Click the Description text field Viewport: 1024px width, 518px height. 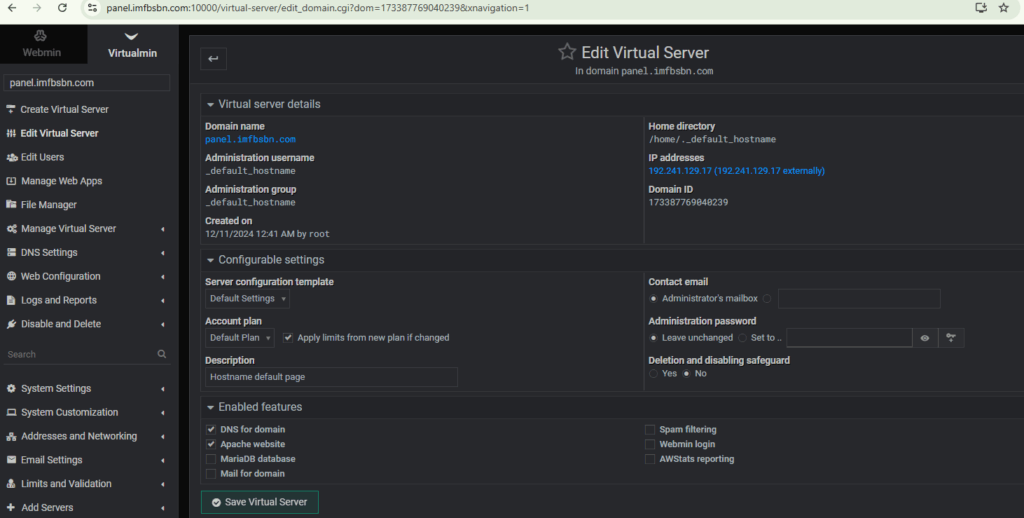[331, 377]
